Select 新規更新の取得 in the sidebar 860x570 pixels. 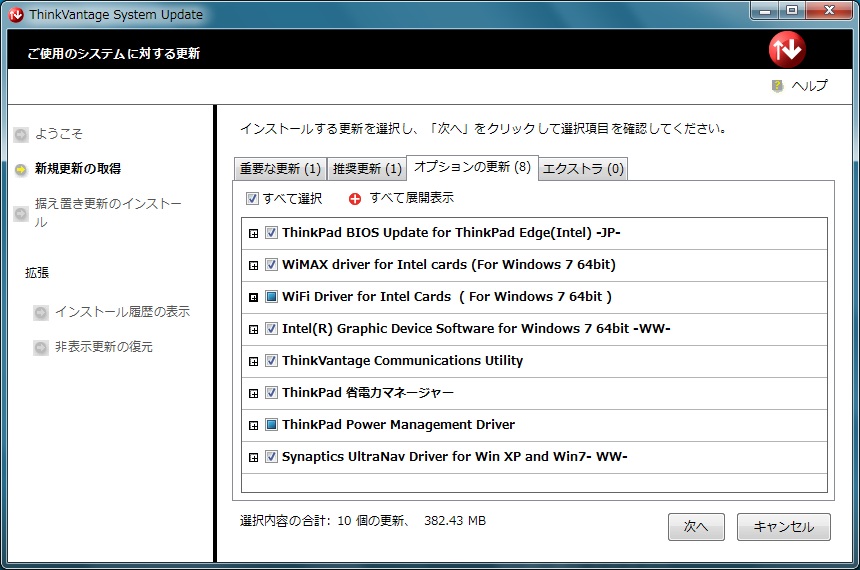[x=78, y=168]
